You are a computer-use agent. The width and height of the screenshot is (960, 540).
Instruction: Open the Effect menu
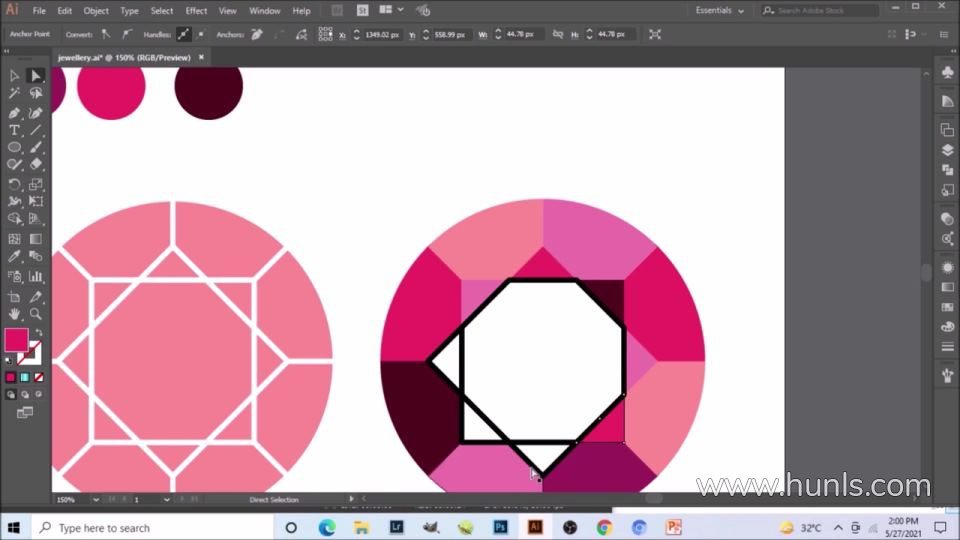tap(196, 11)
